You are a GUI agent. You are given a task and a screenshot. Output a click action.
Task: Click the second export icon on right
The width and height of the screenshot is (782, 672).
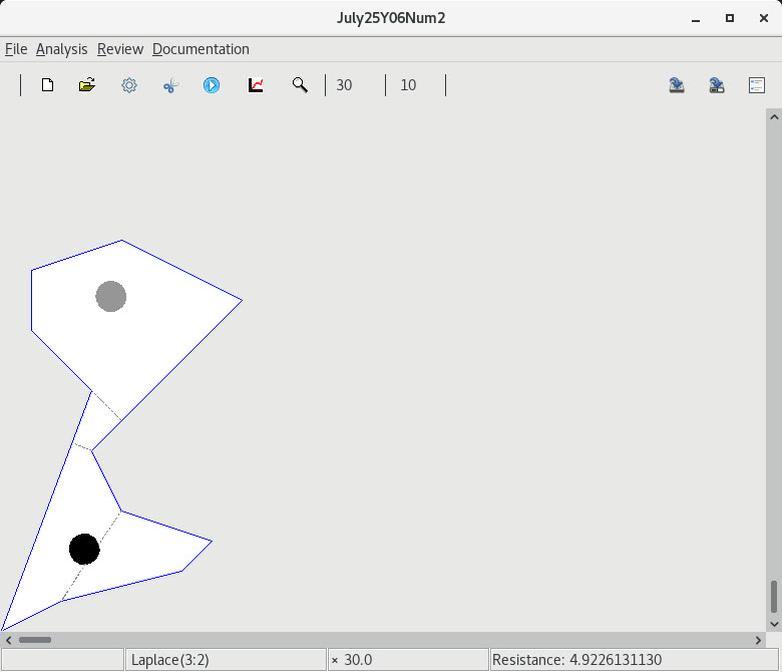717,85
